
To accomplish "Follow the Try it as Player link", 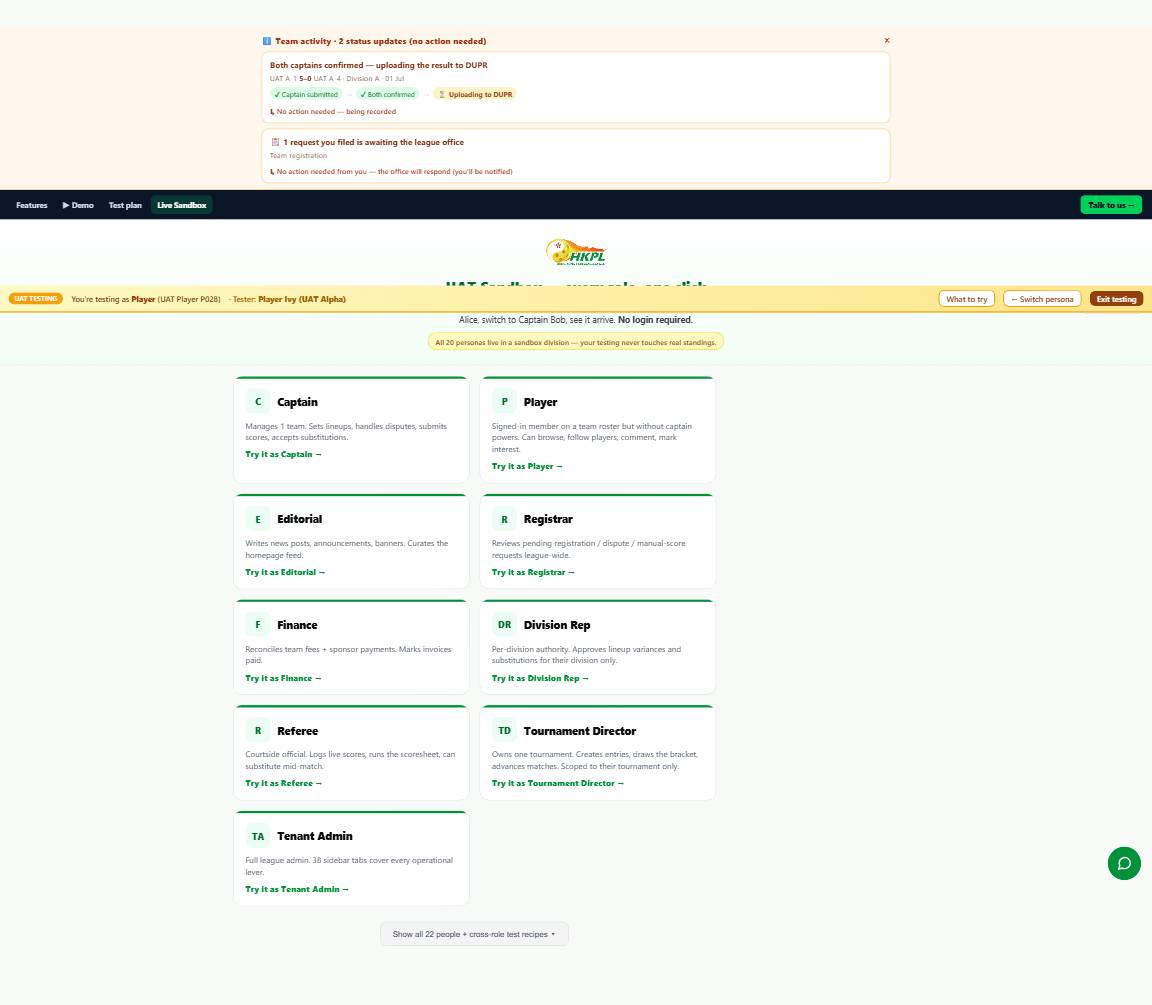I will point(527,467).
